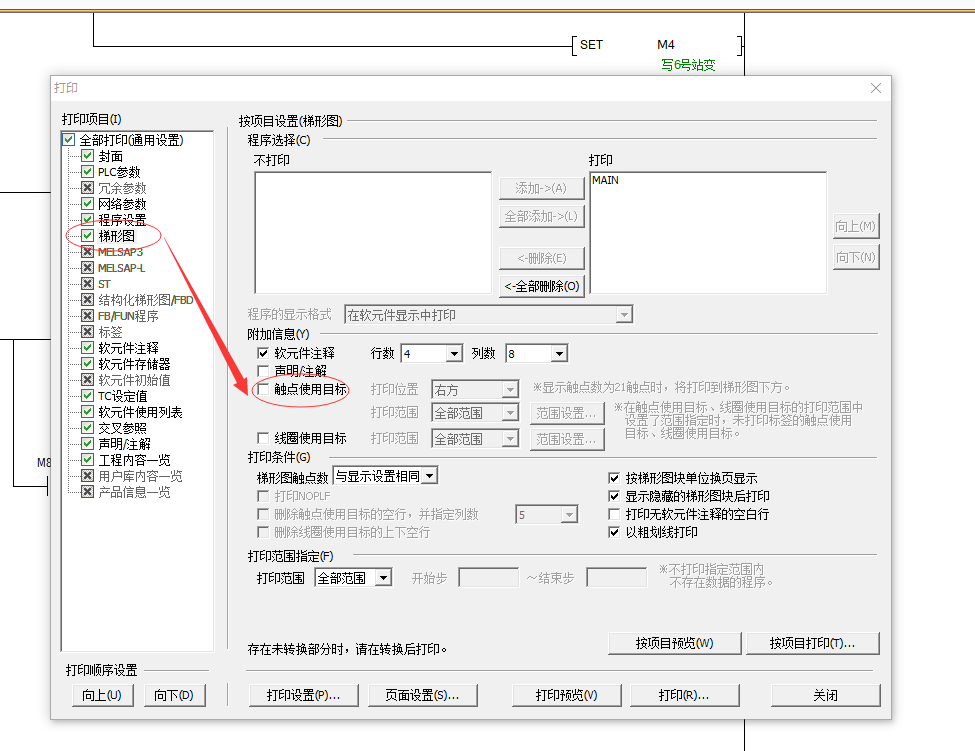Uncheck 以粗划线打印 option
Viewport: 975px width, 751px height.
[615, 532]
